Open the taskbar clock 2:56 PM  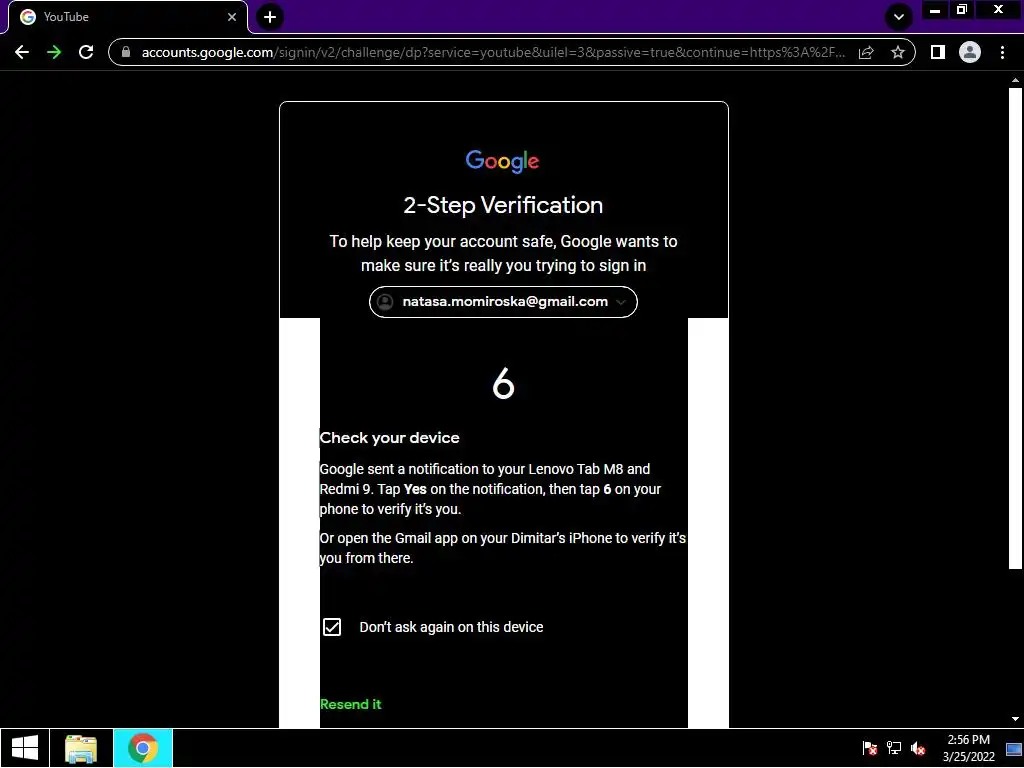coord(968,748)
